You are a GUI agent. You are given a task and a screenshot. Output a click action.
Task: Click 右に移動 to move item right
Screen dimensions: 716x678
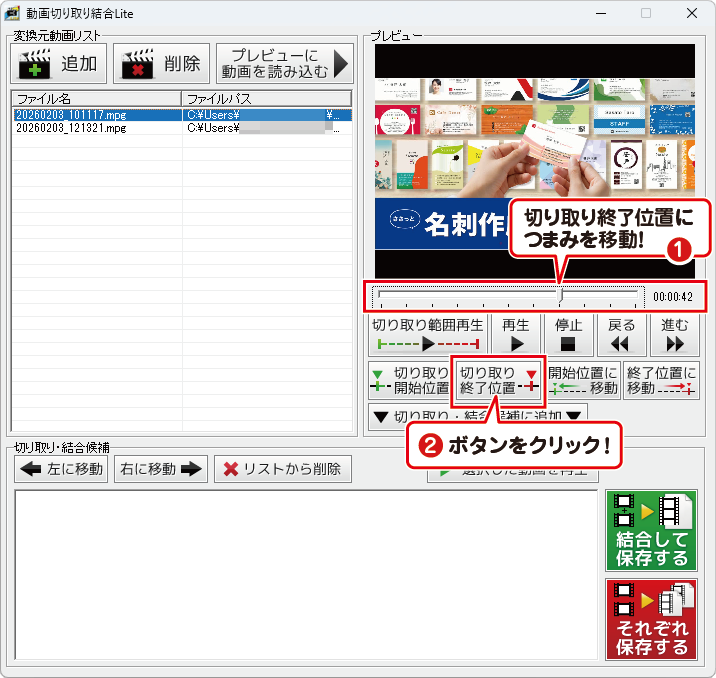(x=161, y=469)
